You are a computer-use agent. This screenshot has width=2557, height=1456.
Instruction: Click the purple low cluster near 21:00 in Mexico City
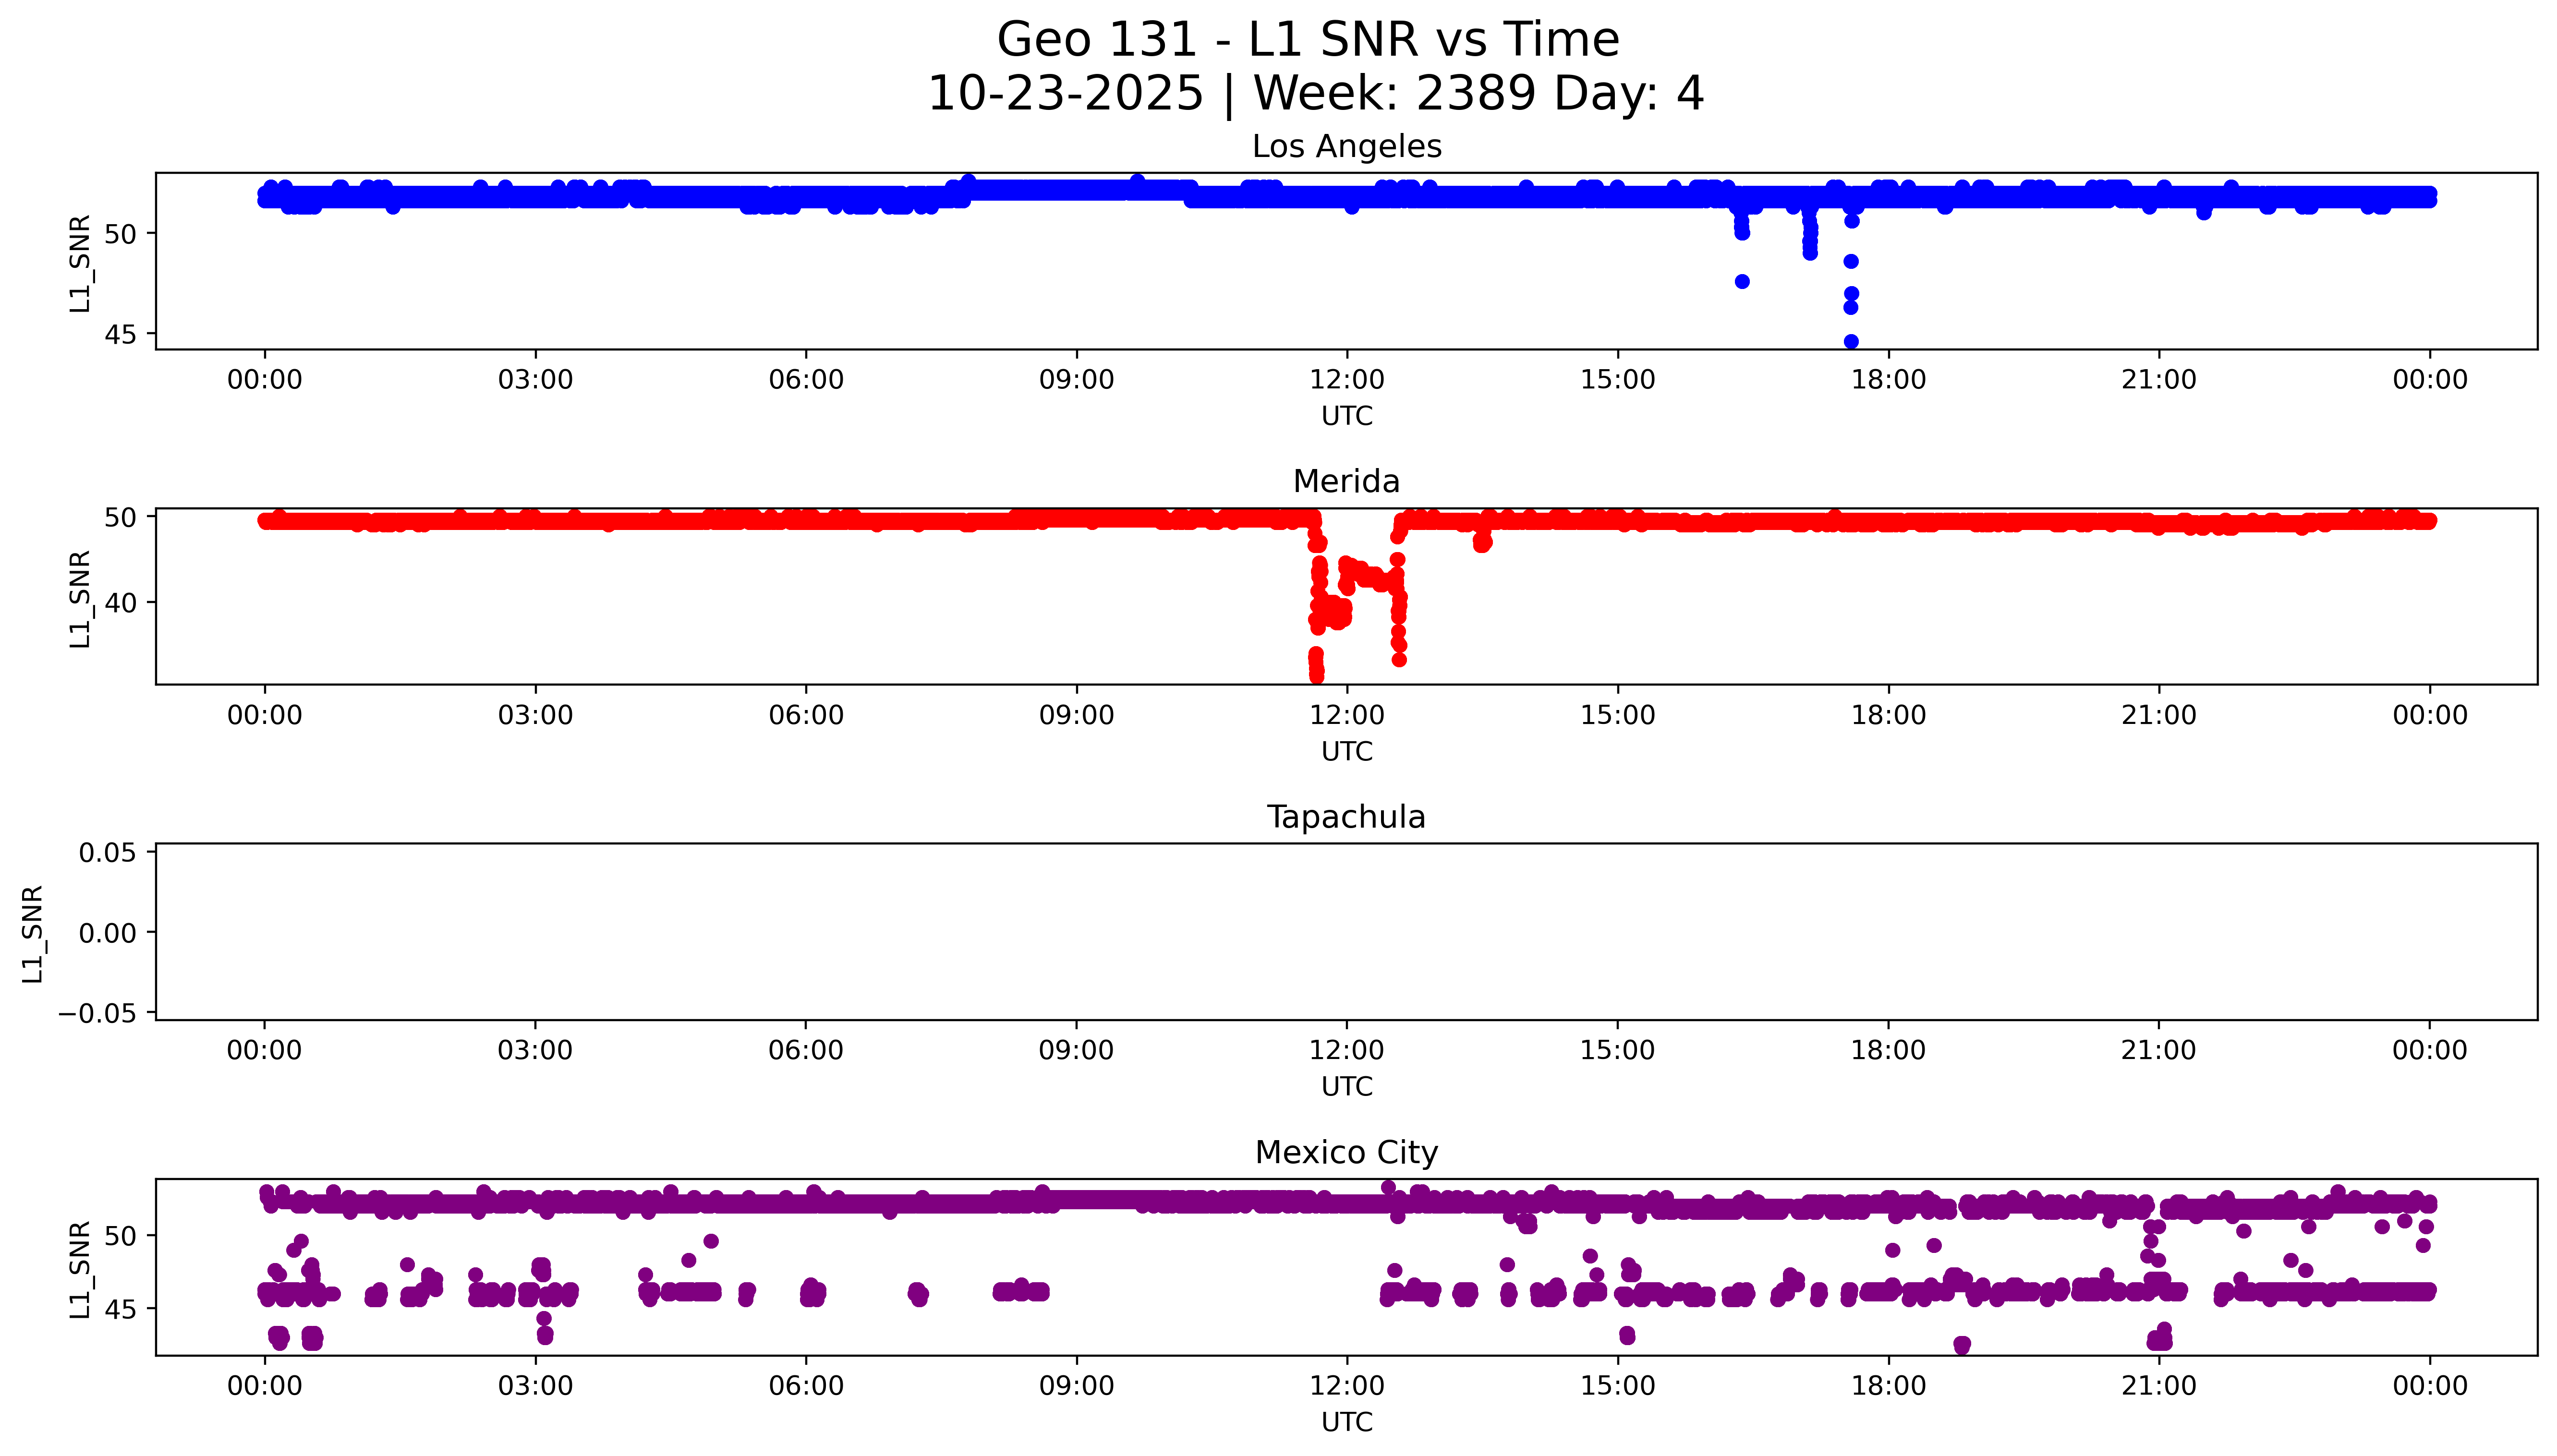(2159, 1338)
